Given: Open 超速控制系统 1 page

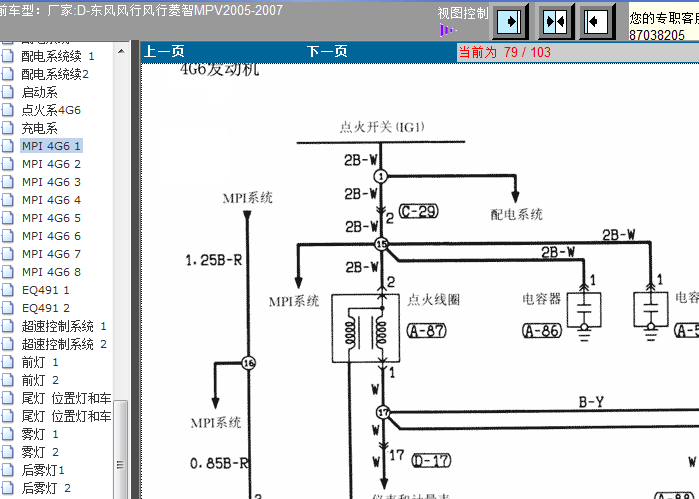Looking at the screenshot, I should 64,326.
